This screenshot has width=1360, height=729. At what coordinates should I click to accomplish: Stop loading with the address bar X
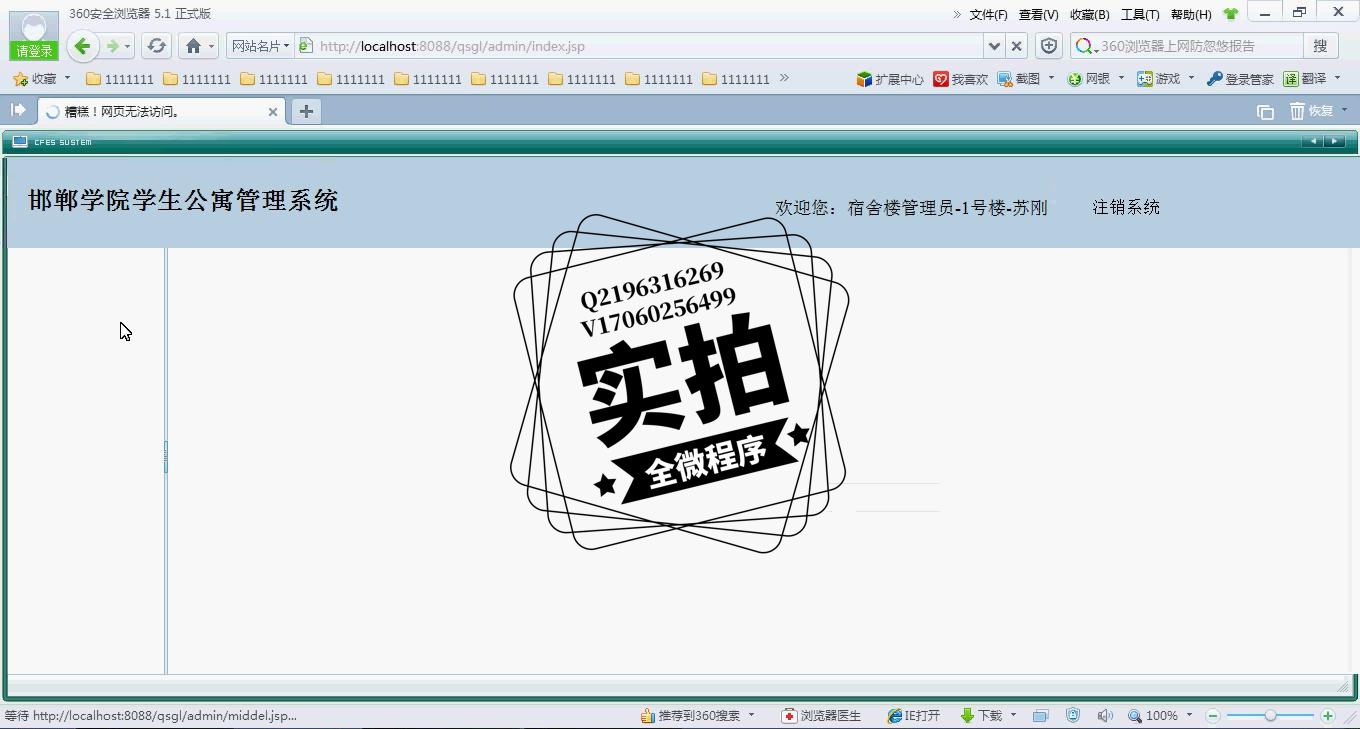[x=1016, y=46]
